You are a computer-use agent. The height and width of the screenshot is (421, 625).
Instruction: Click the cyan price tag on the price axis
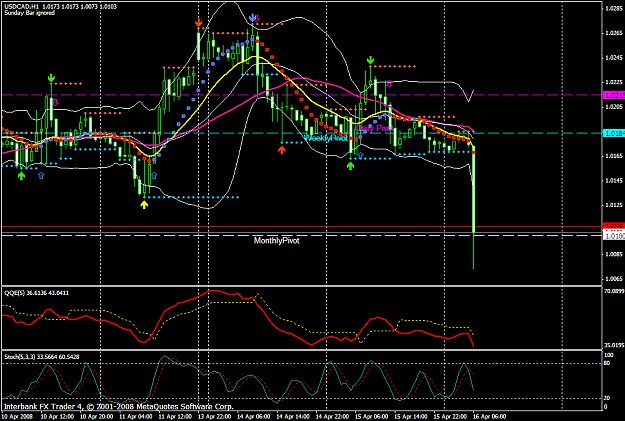coord(614,133)
